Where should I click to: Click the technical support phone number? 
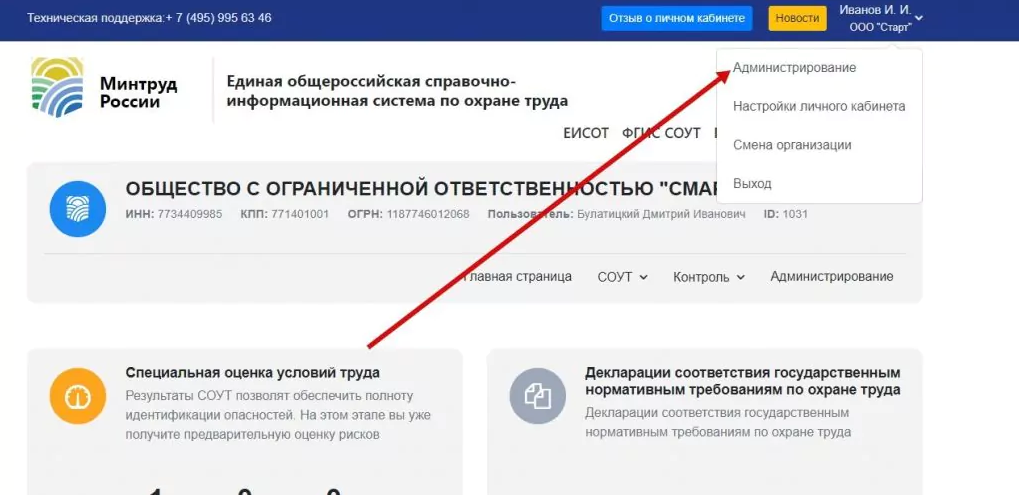pyautogui.click(x=218, y=18)
